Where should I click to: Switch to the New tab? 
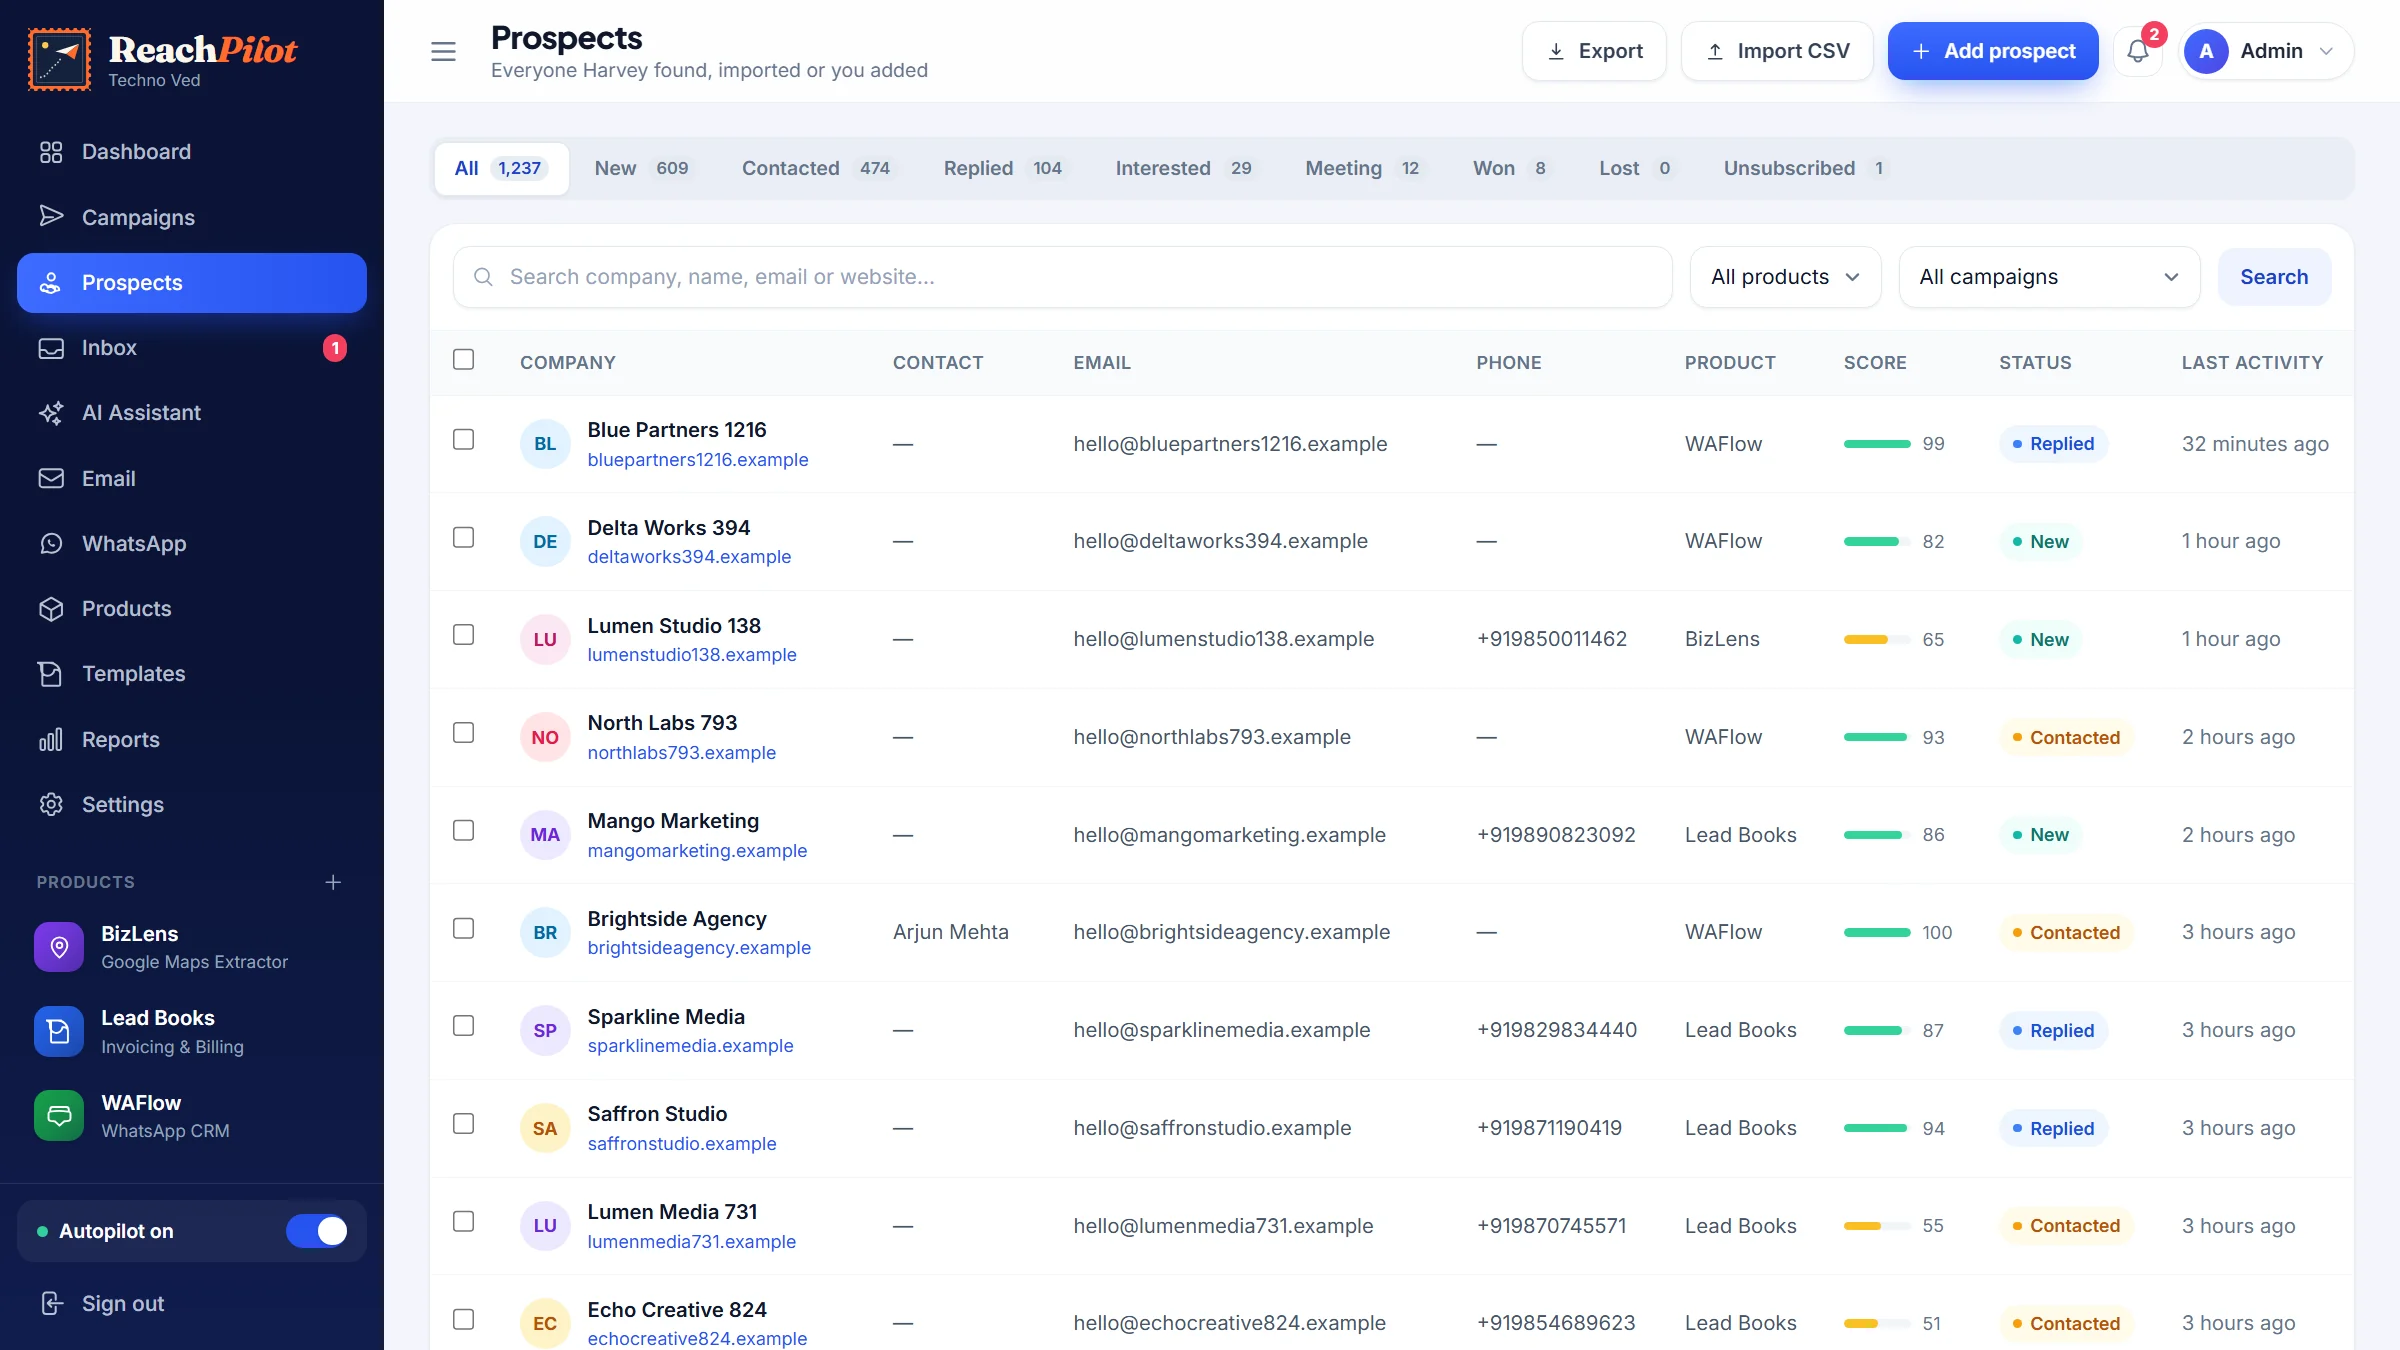(641, 168)
